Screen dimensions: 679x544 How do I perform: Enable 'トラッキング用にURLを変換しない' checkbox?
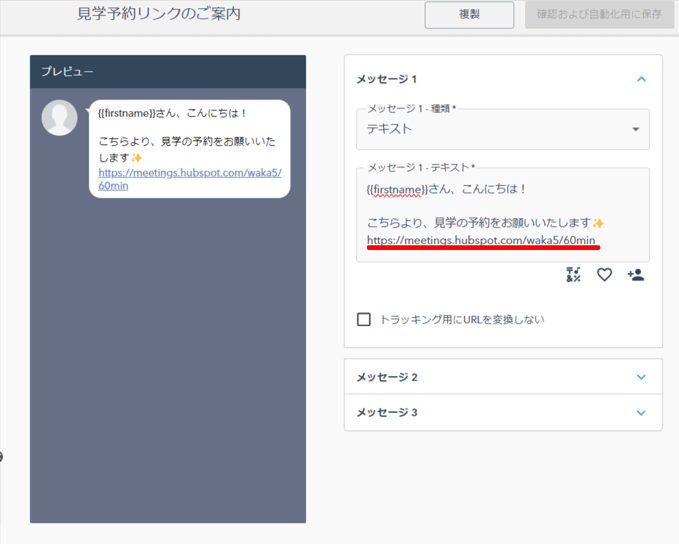(364, 320)
